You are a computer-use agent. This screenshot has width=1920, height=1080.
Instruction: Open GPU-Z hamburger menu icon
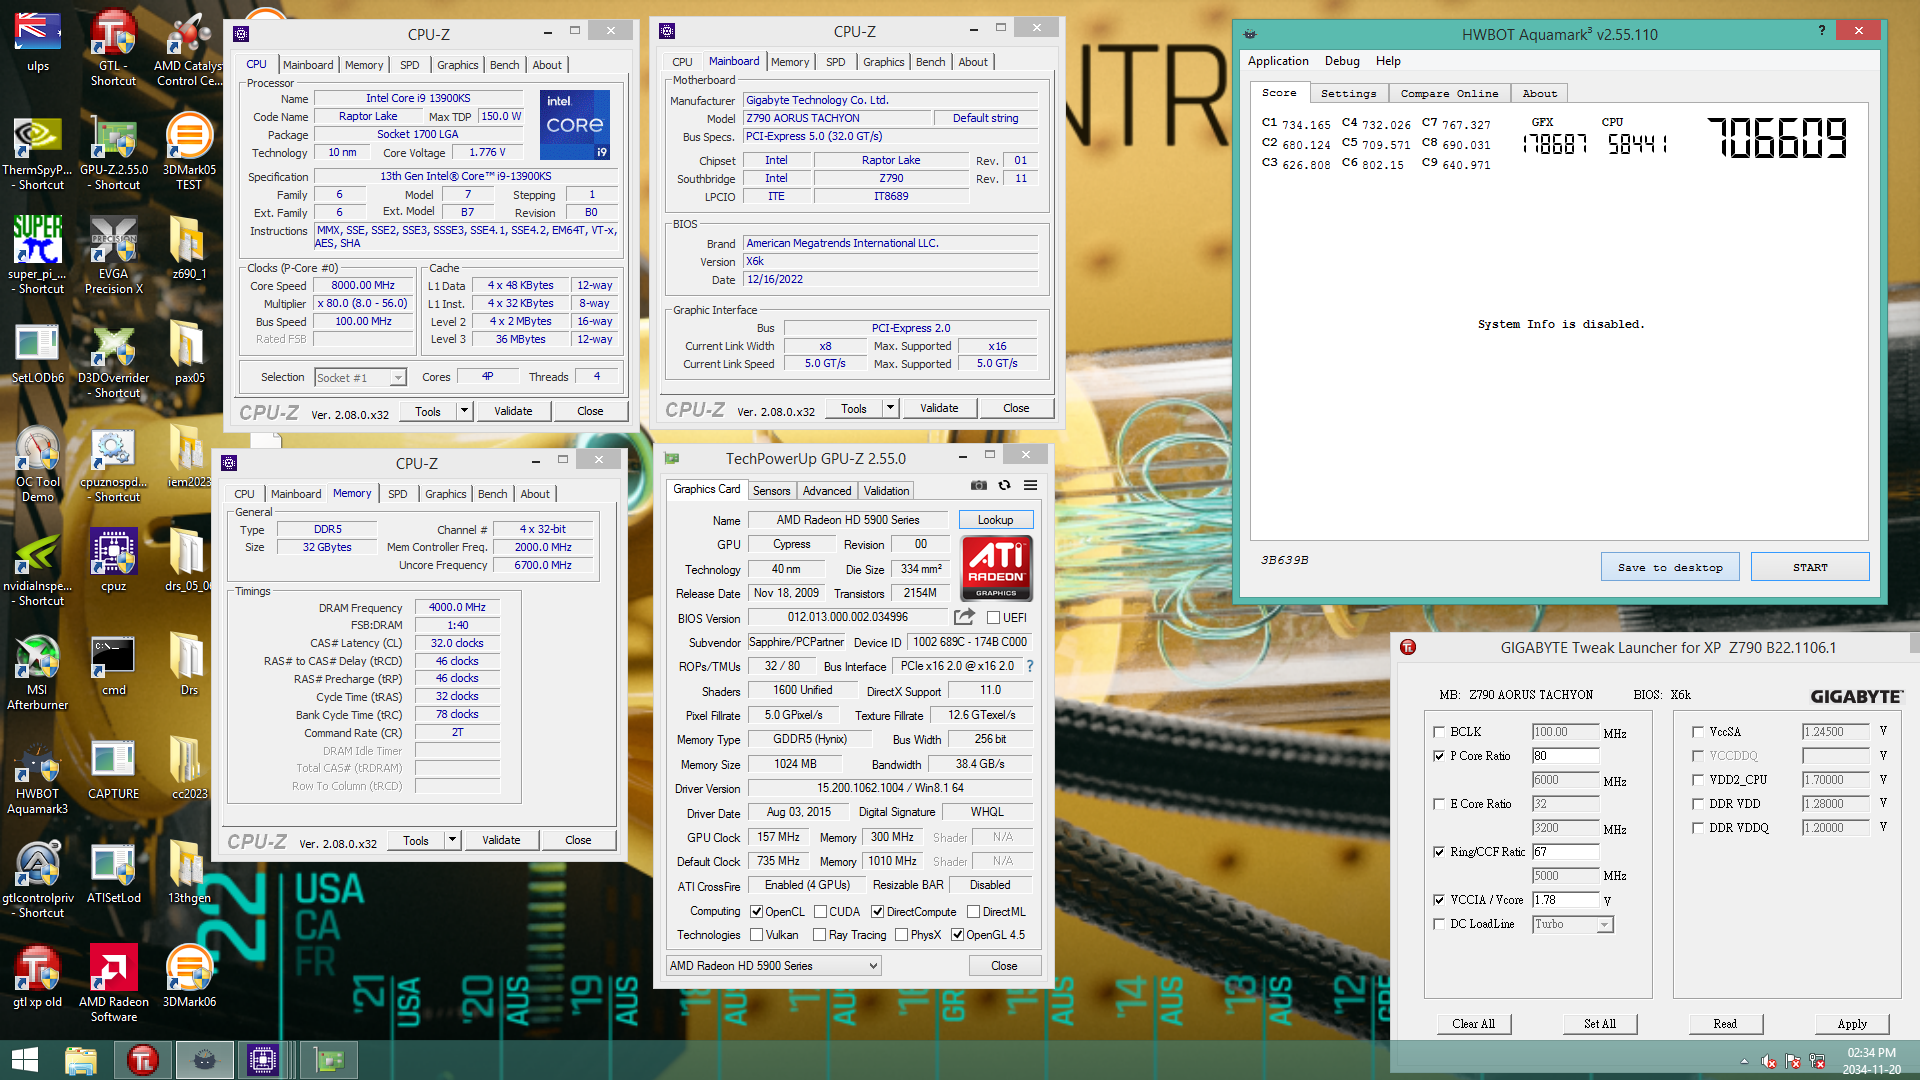pyautogui.click(x=1030, y=485)
